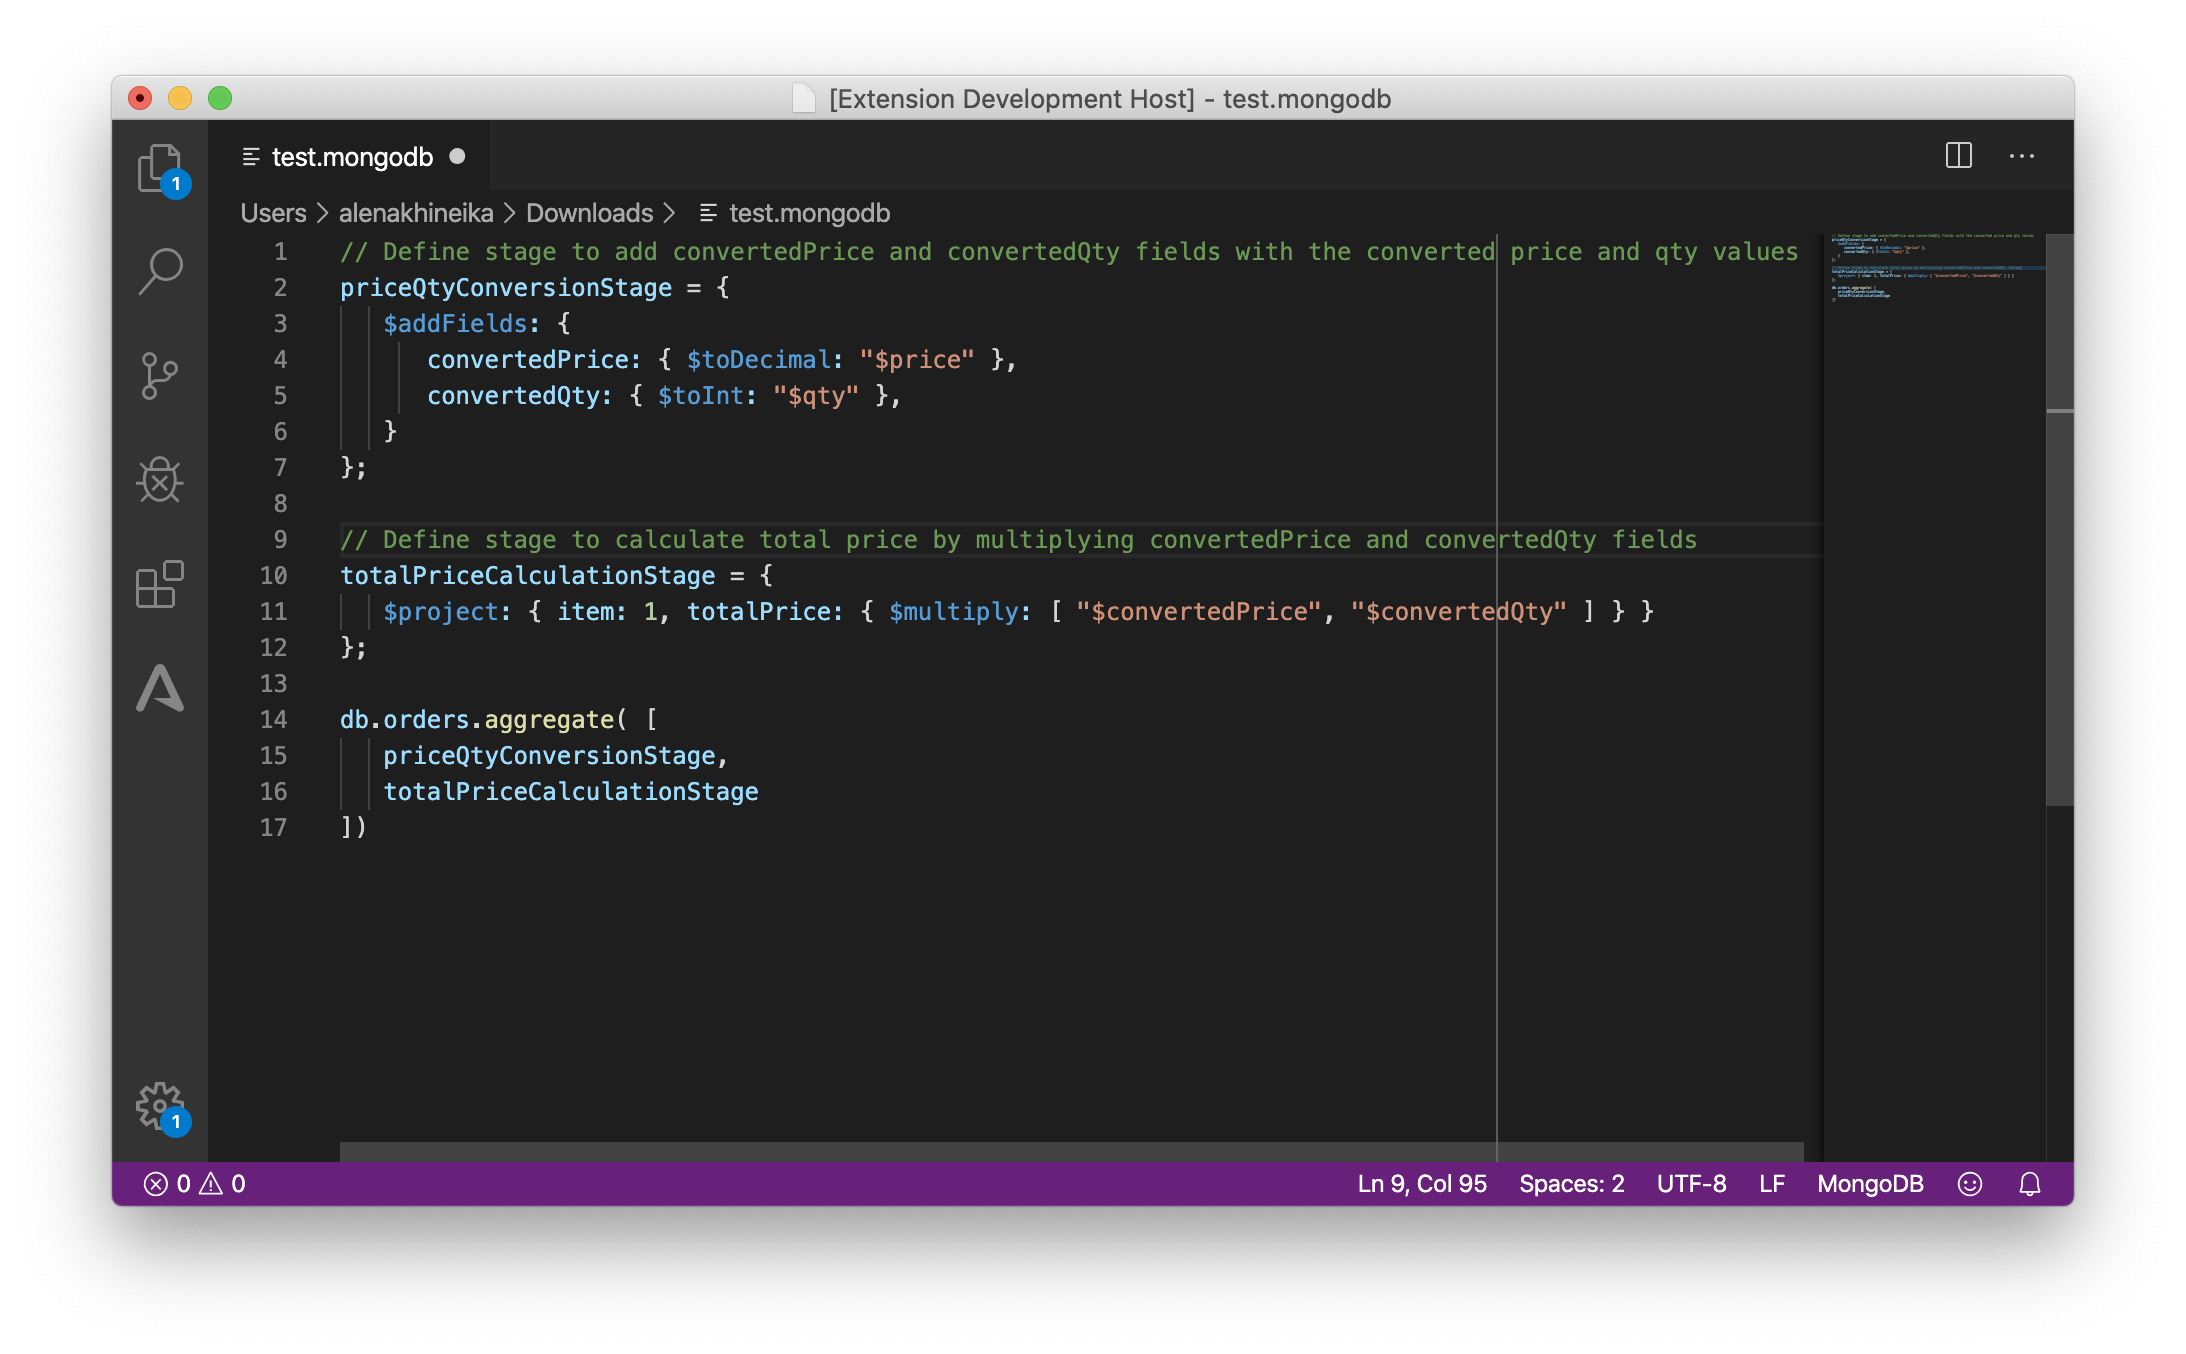This screenshot has height=1354, width=2186.
Task: Split the editor to the right
Action: 1958,156
